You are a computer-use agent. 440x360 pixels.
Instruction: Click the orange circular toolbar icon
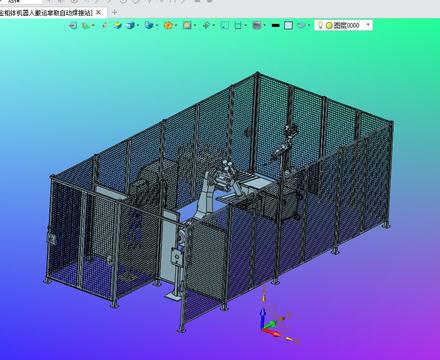168,25
